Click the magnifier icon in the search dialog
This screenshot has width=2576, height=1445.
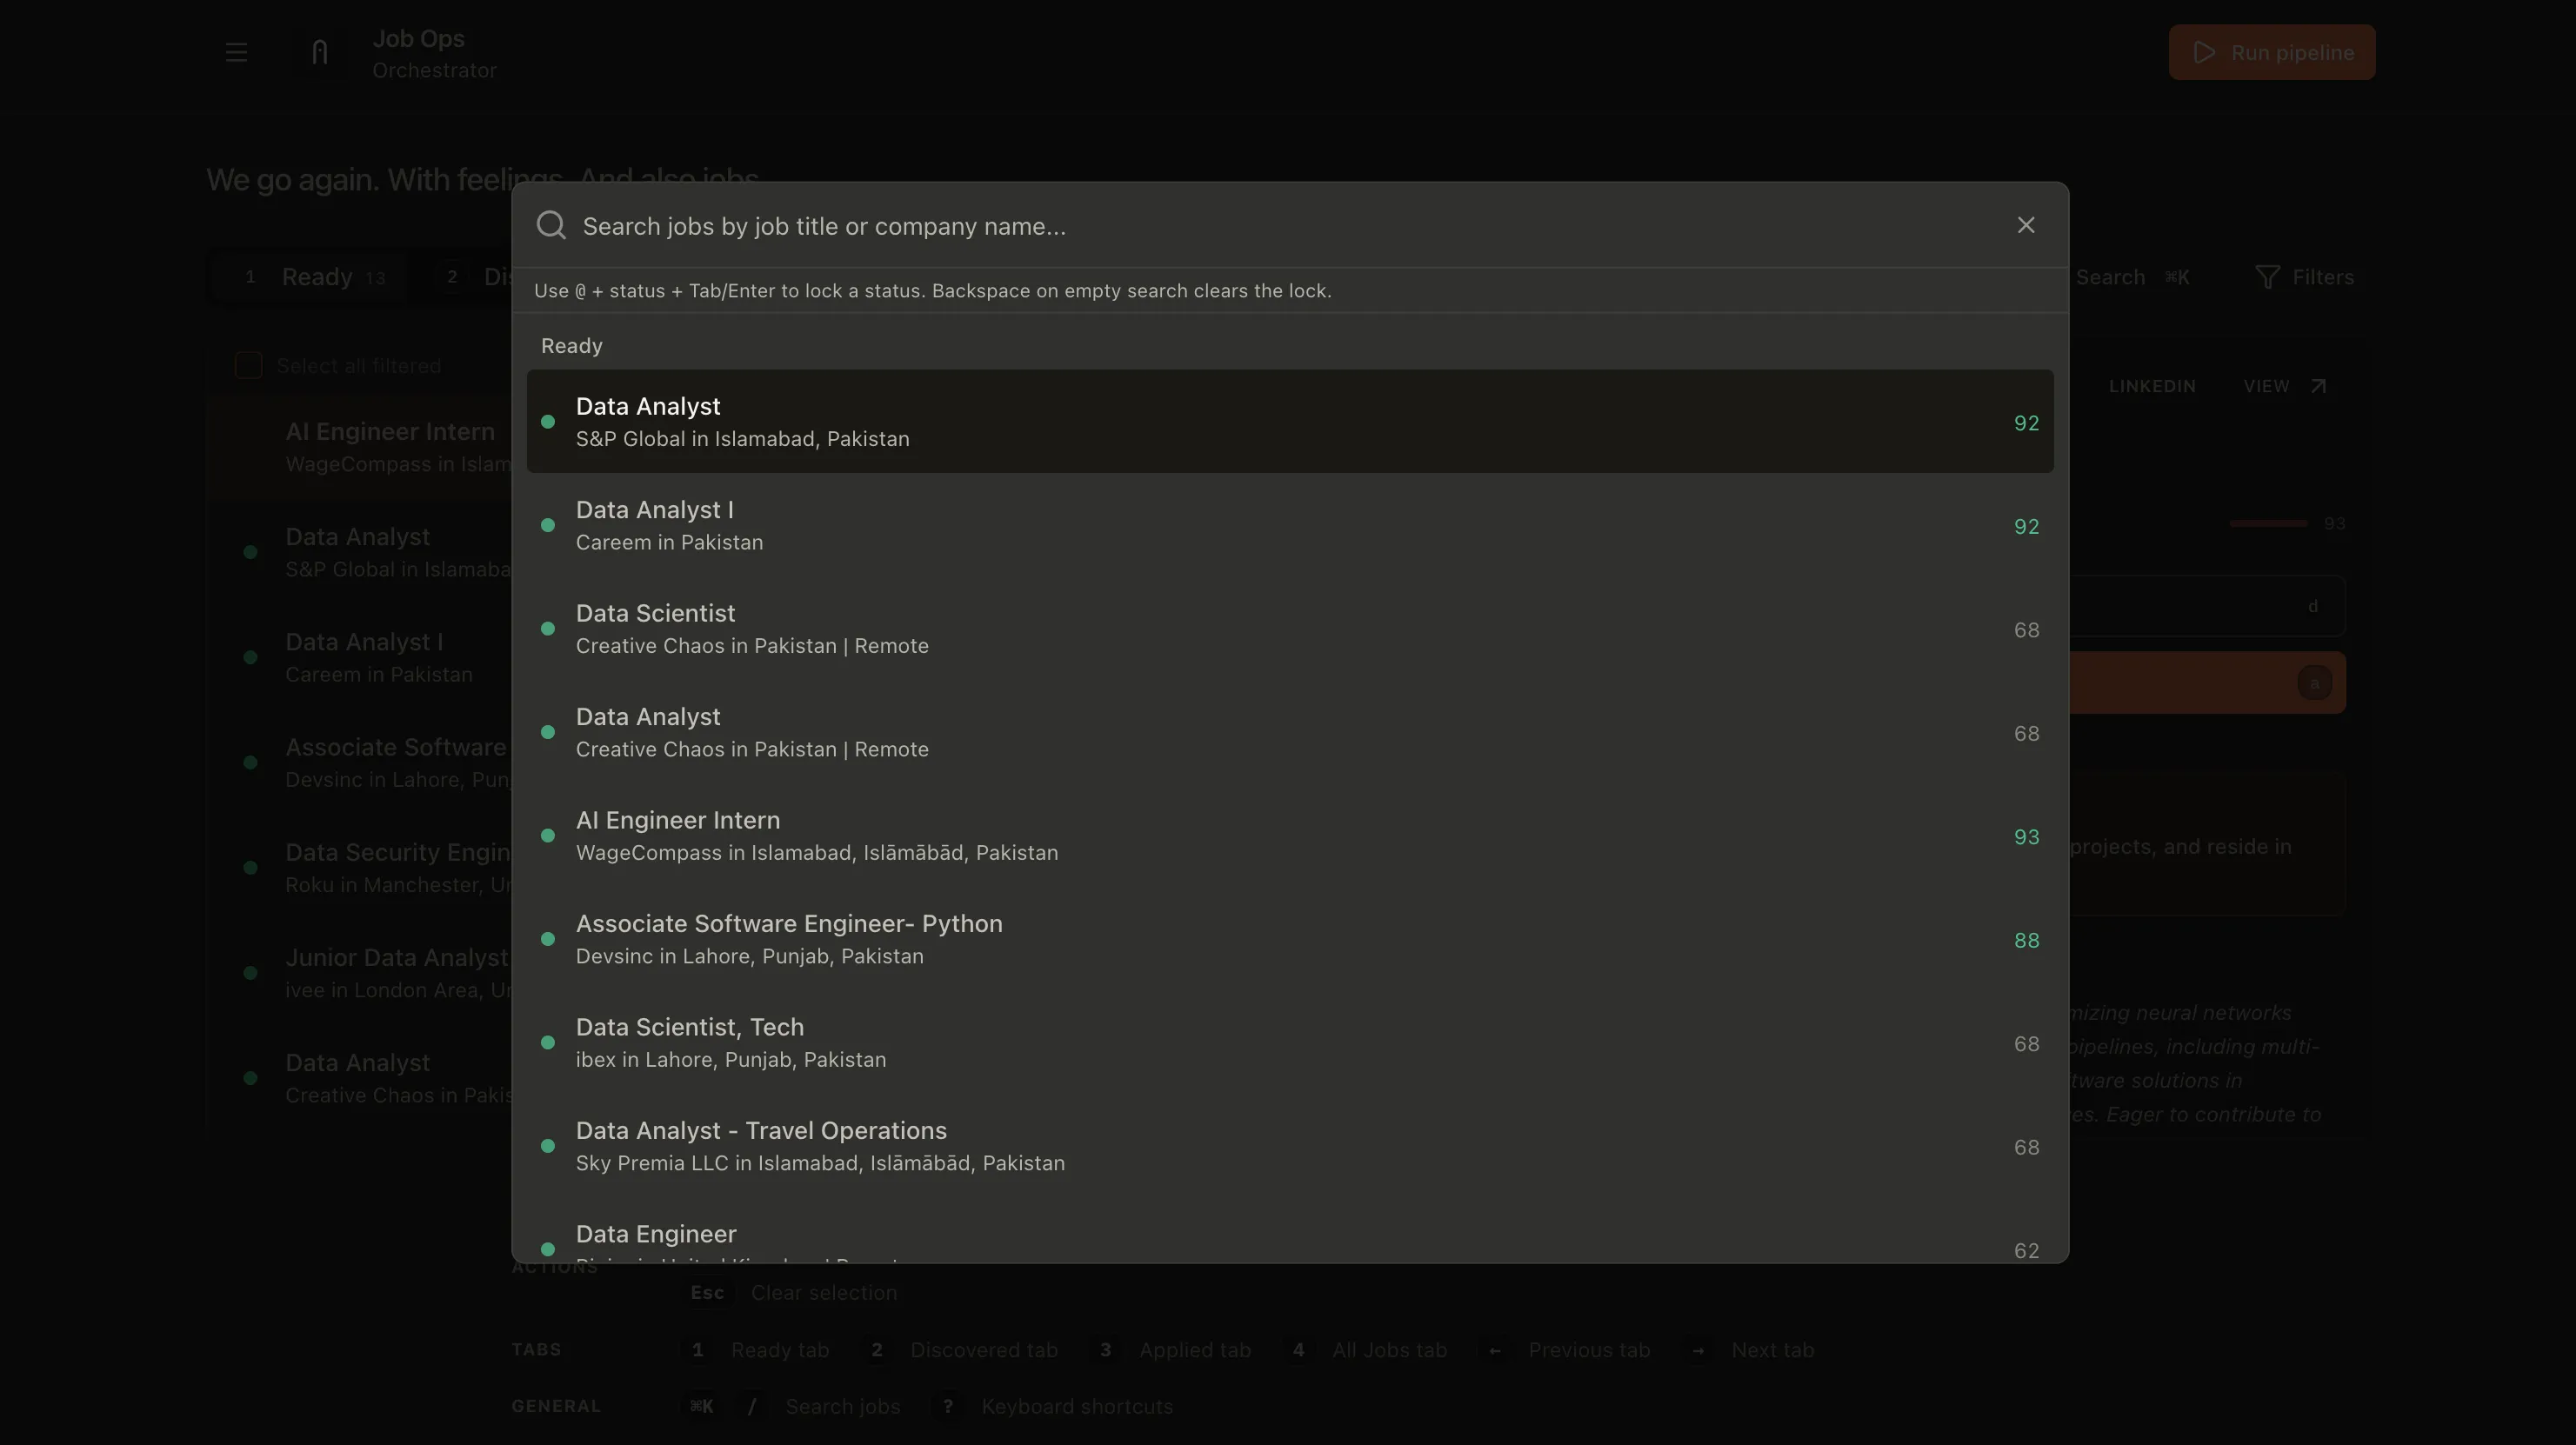[x=550, y=225]
